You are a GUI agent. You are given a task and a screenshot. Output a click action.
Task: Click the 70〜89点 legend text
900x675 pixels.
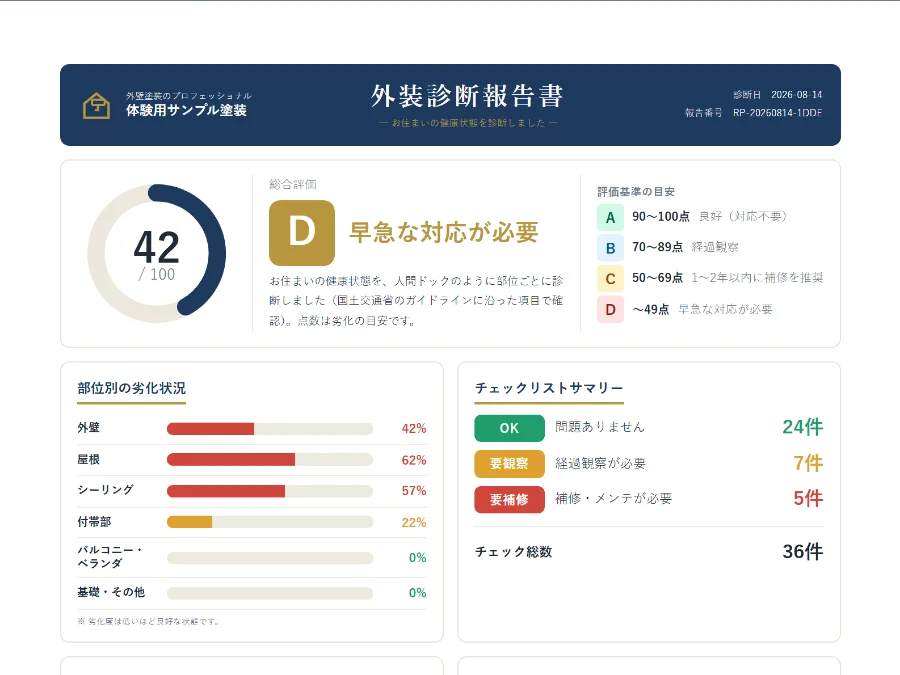(657, 247)
